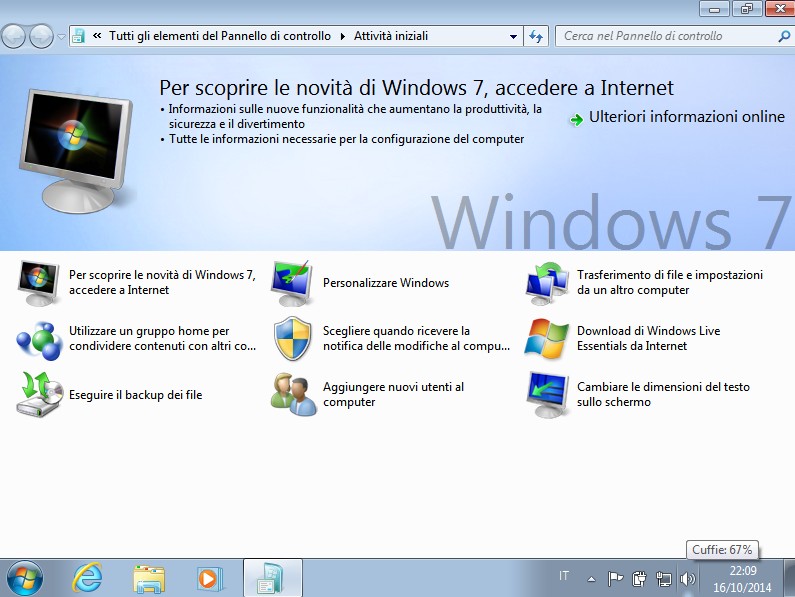Launch Internet Explorer from the taskbar
The height and width of the screenshot is (597, 795).
point(87,578)
